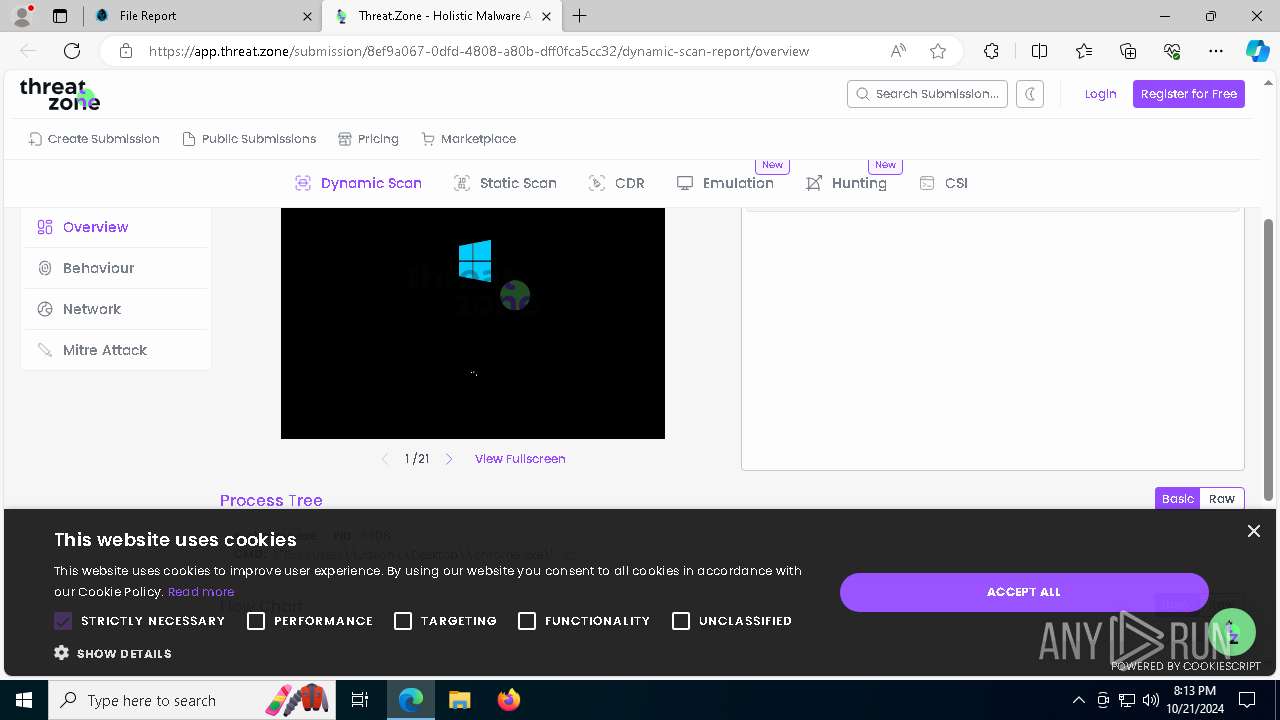The image size is (1280, 720).
Task: Click Register for Free button
Action: [x=1189, y=94]
